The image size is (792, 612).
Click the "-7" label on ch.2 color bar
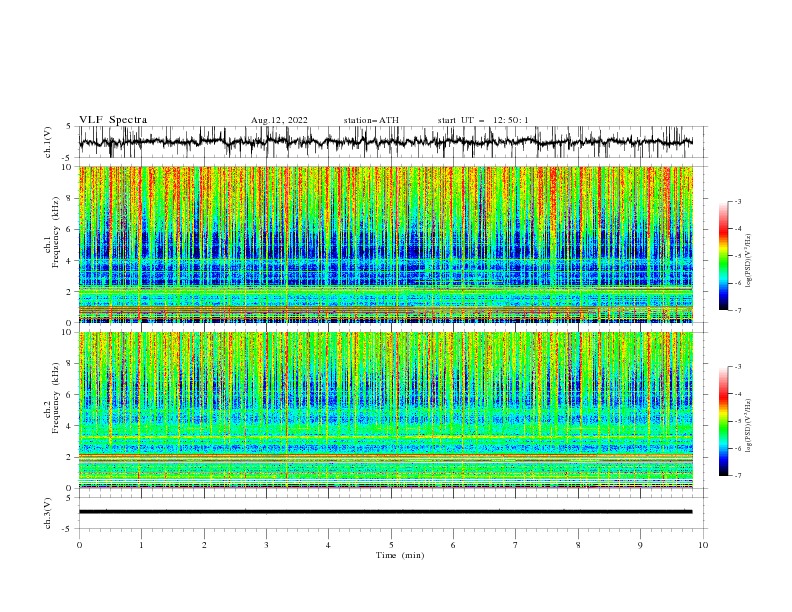point(738,476)
